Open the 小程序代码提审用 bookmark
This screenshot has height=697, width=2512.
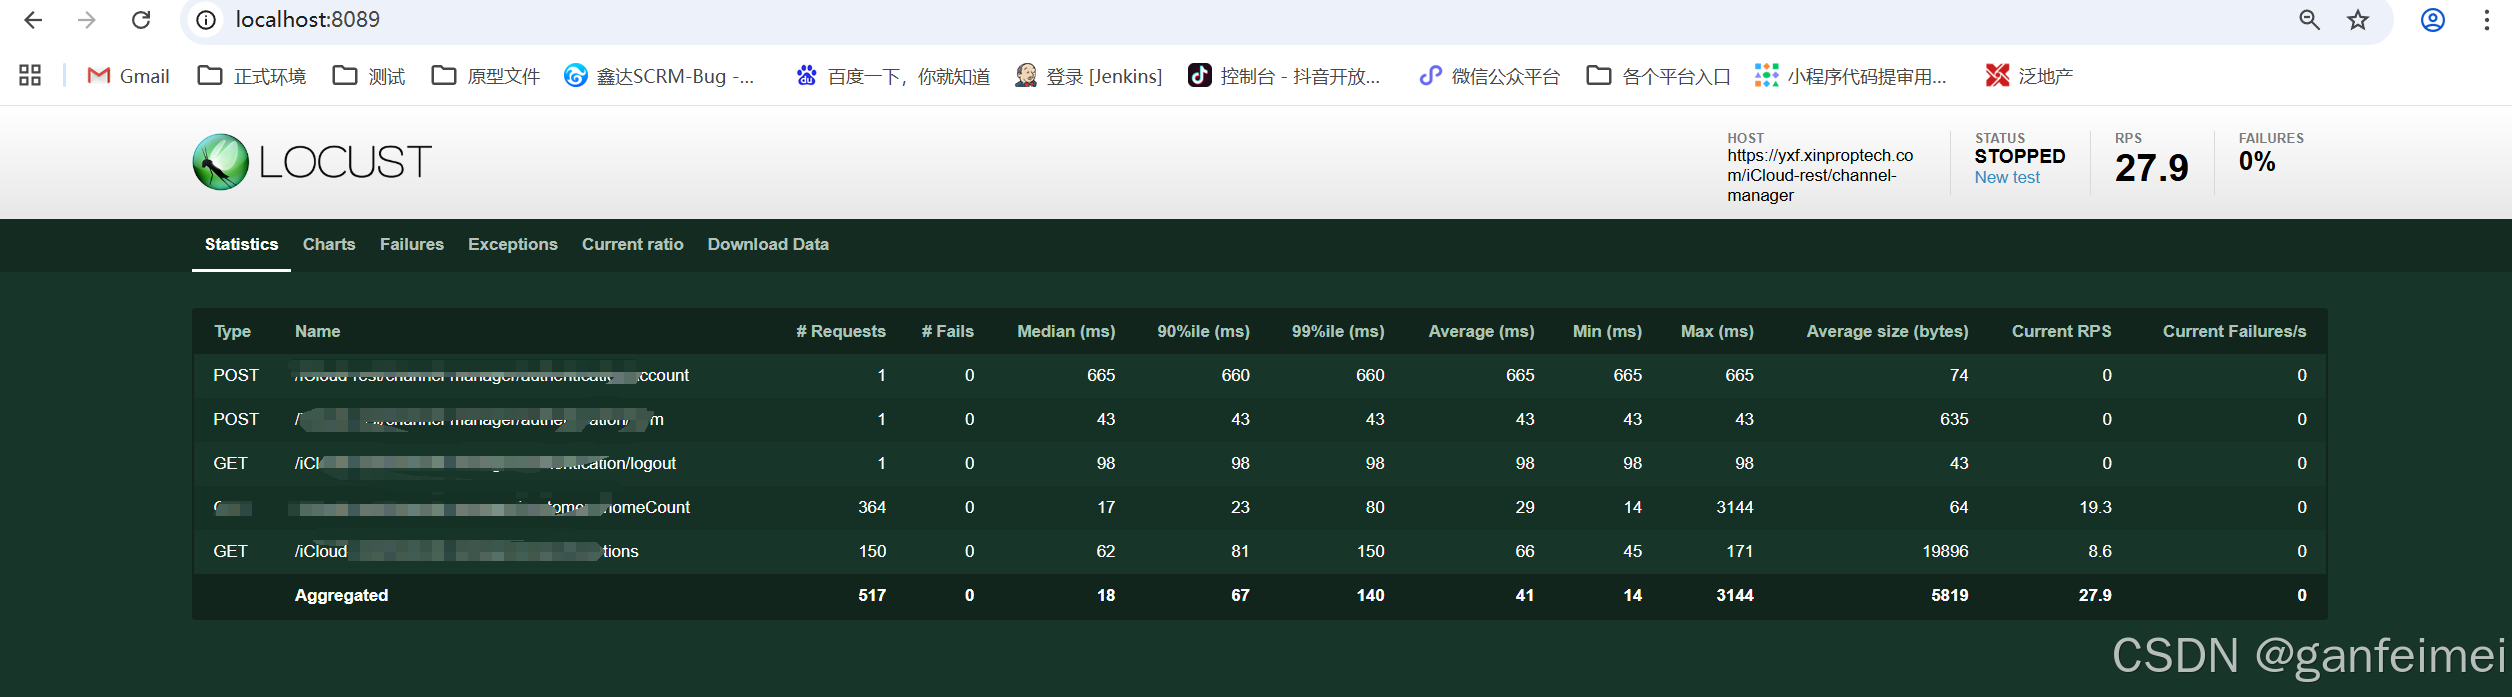[x=1851, y=76]
